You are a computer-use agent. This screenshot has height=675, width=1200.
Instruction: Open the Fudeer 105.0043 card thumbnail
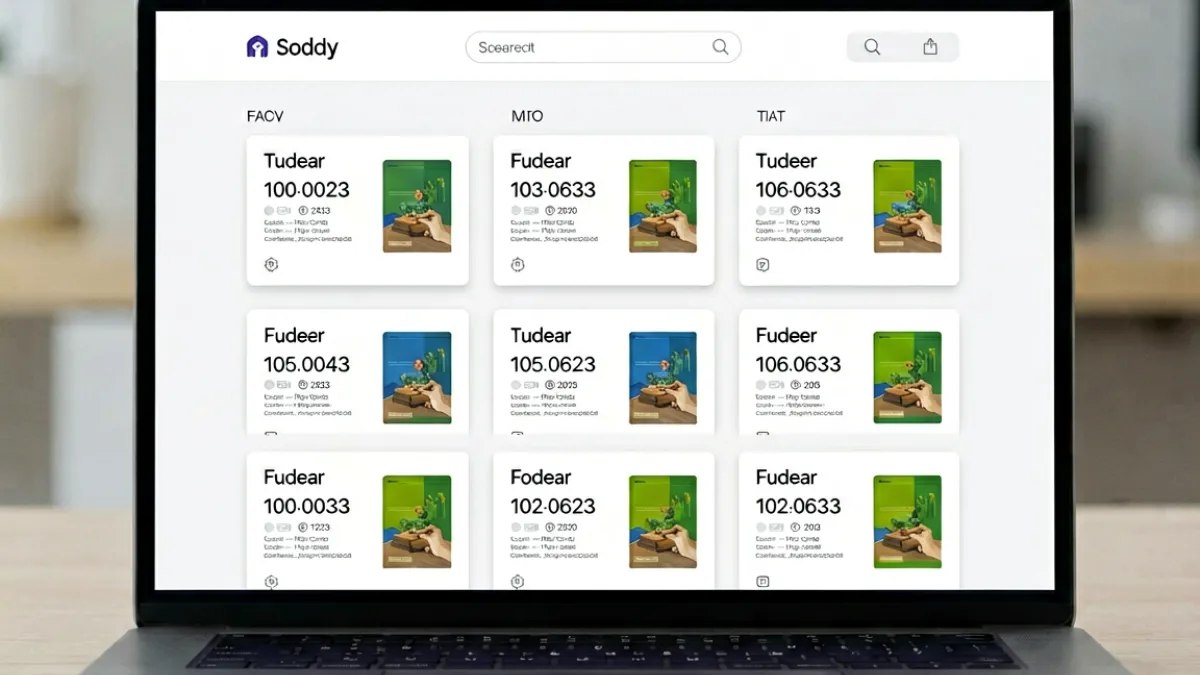tap(417, 378)
